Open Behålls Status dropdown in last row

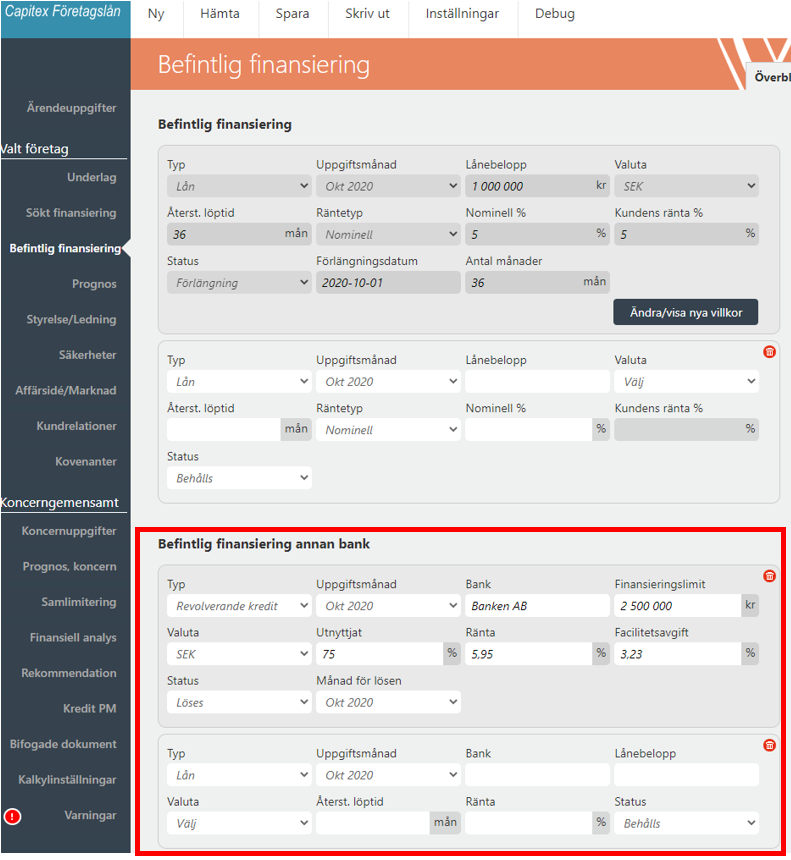click(x=686, y=823)
